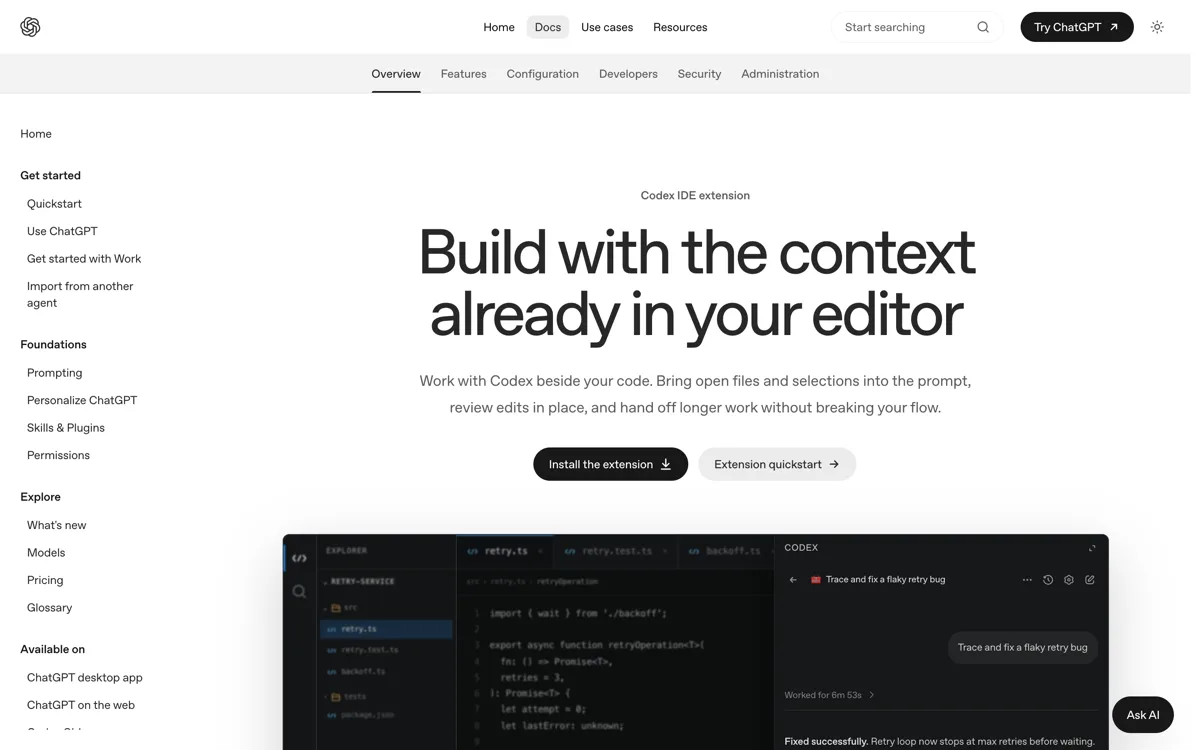Go to the Administration tab
This screenshot has height=750, width=1200.
pos(780,74)
